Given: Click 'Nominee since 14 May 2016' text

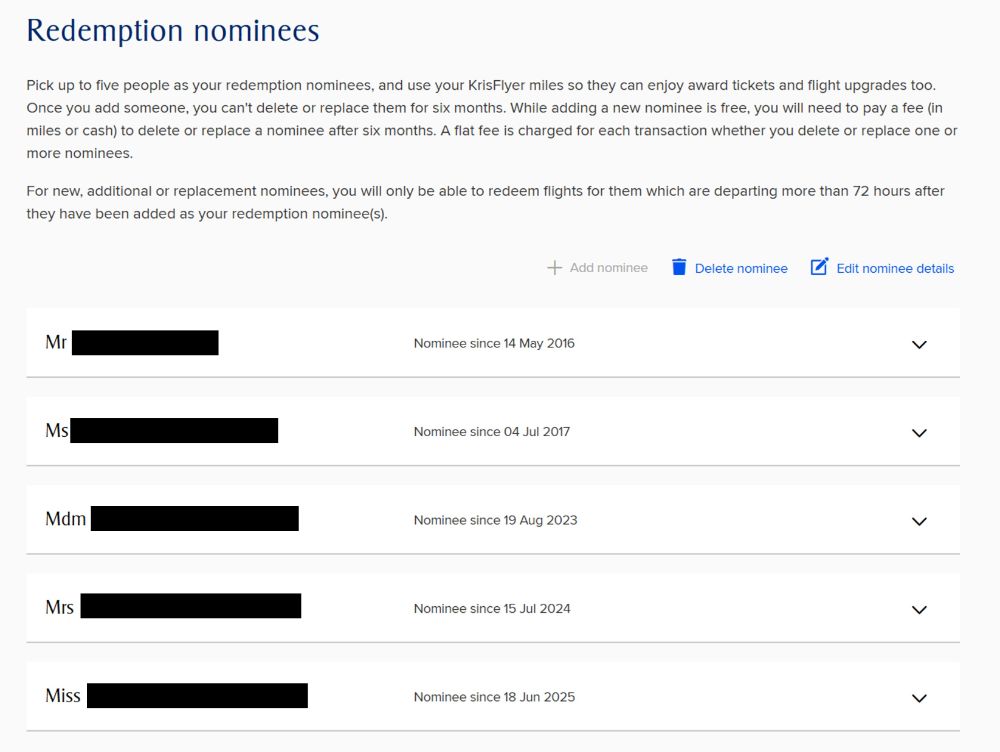Looking at the screenshot, I should tap(494, 344).
